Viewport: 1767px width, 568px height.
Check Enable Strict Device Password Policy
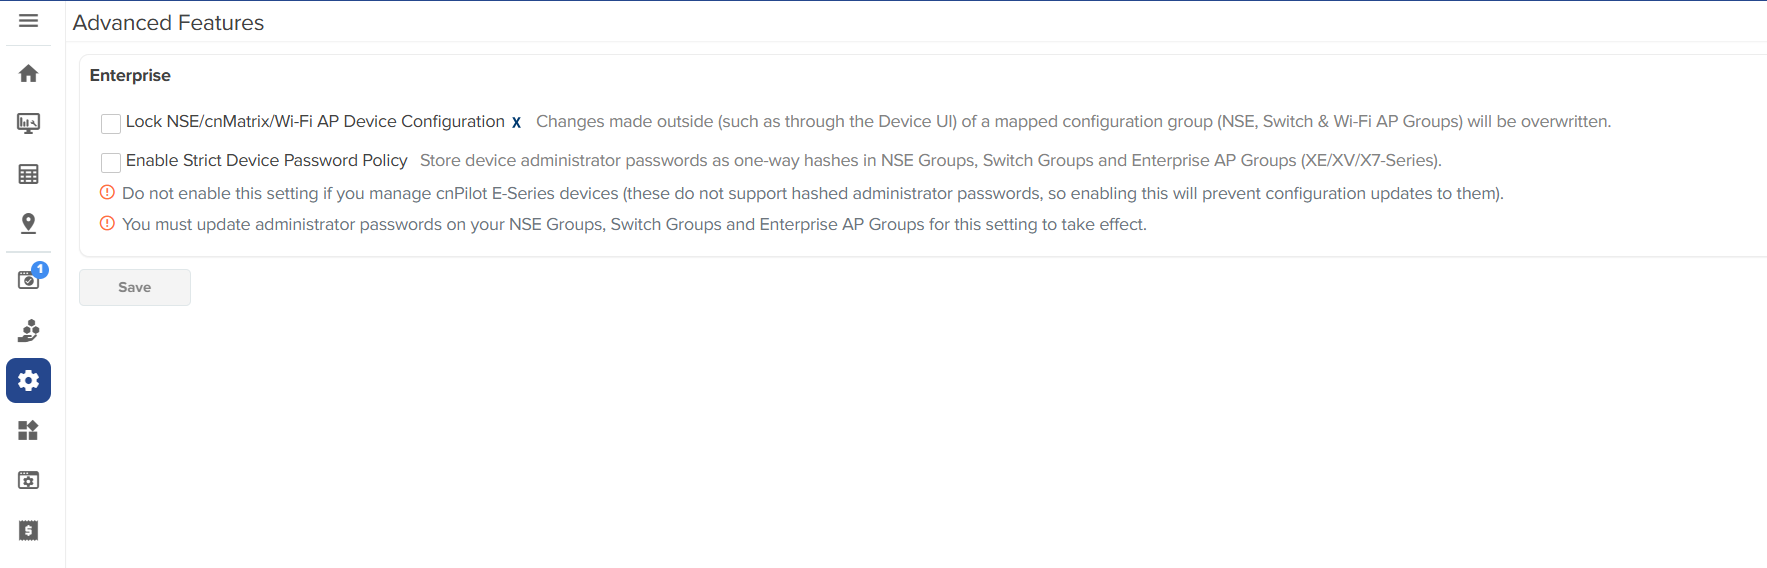111,162
